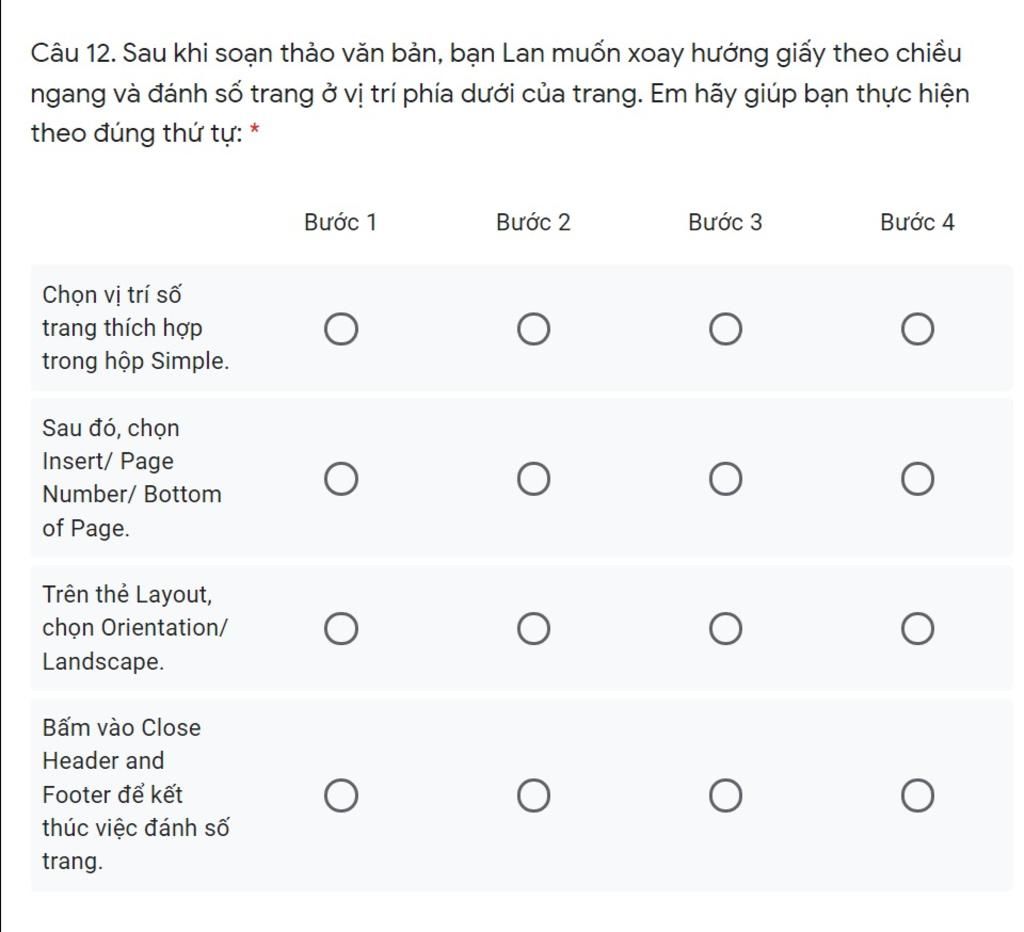Select Bước 1 for Close Header and Footer row
Viewport: 1024px width, 932px height.
coord(340,796)
